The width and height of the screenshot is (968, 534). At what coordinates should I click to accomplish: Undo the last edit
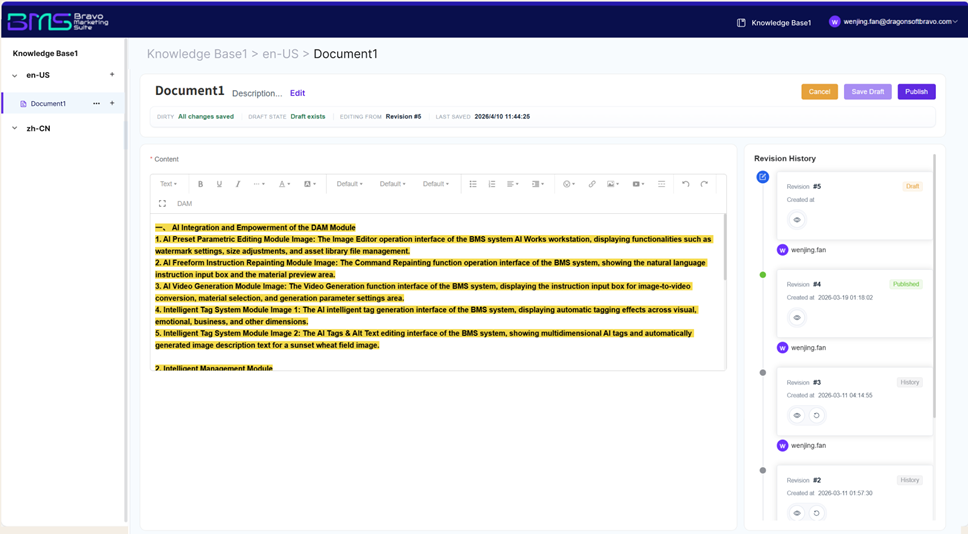[685, 184]
